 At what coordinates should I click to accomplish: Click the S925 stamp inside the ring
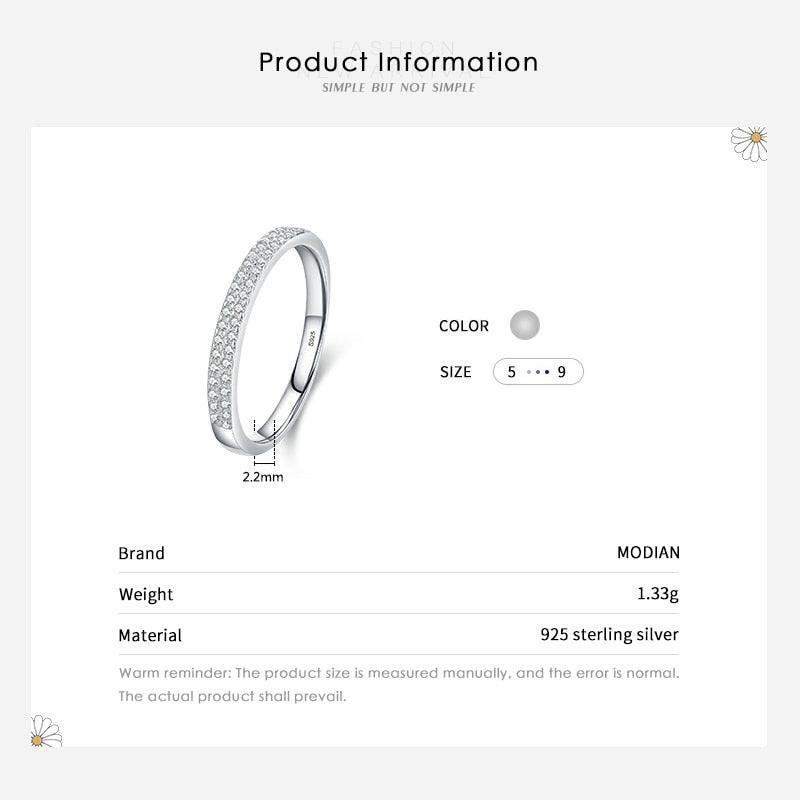pos(313,338)
